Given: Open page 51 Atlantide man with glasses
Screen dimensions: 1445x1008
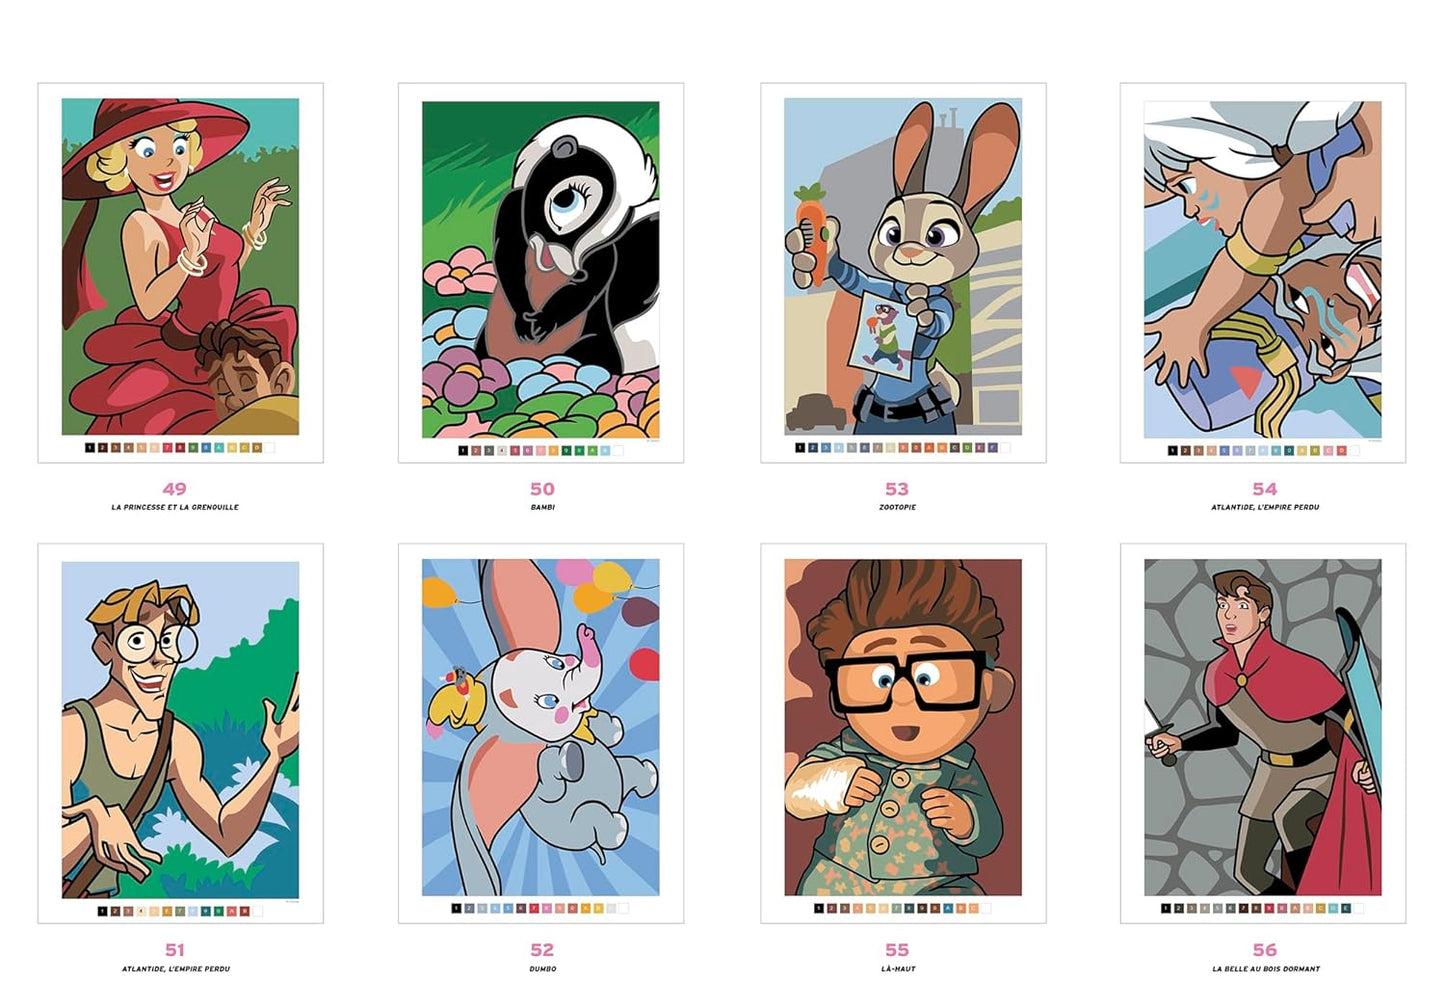Looking at the screenshot, I should (x=180, y=729).
